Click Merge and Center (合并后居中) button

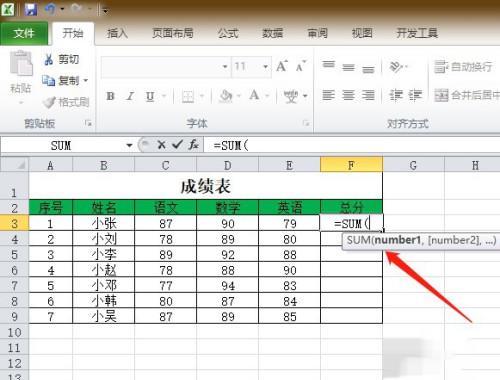coord(467,95)
